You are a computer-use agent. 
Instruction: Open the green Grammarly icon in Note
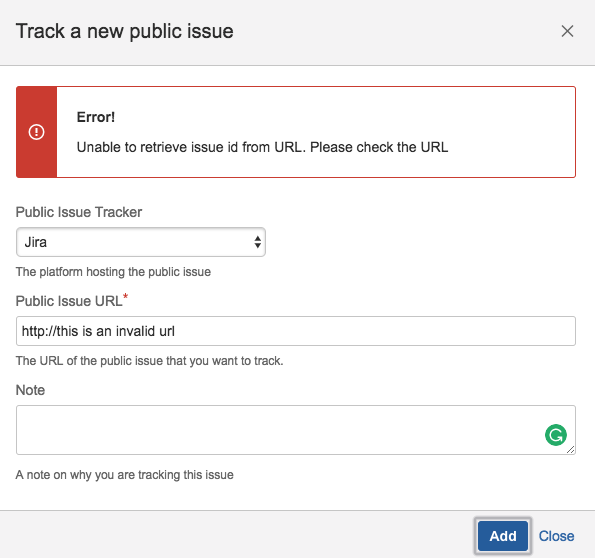(556, 435)
